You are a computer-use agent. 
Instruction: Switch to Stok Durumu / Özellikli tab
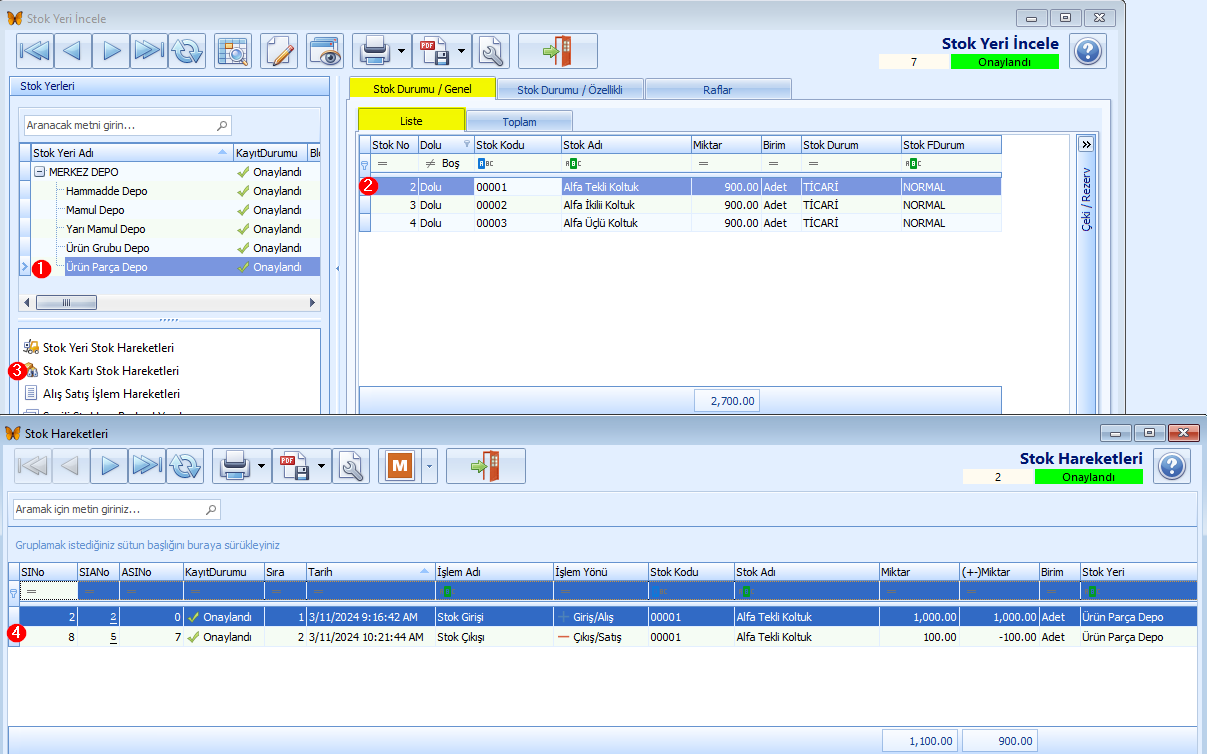[x=570, y=89]
